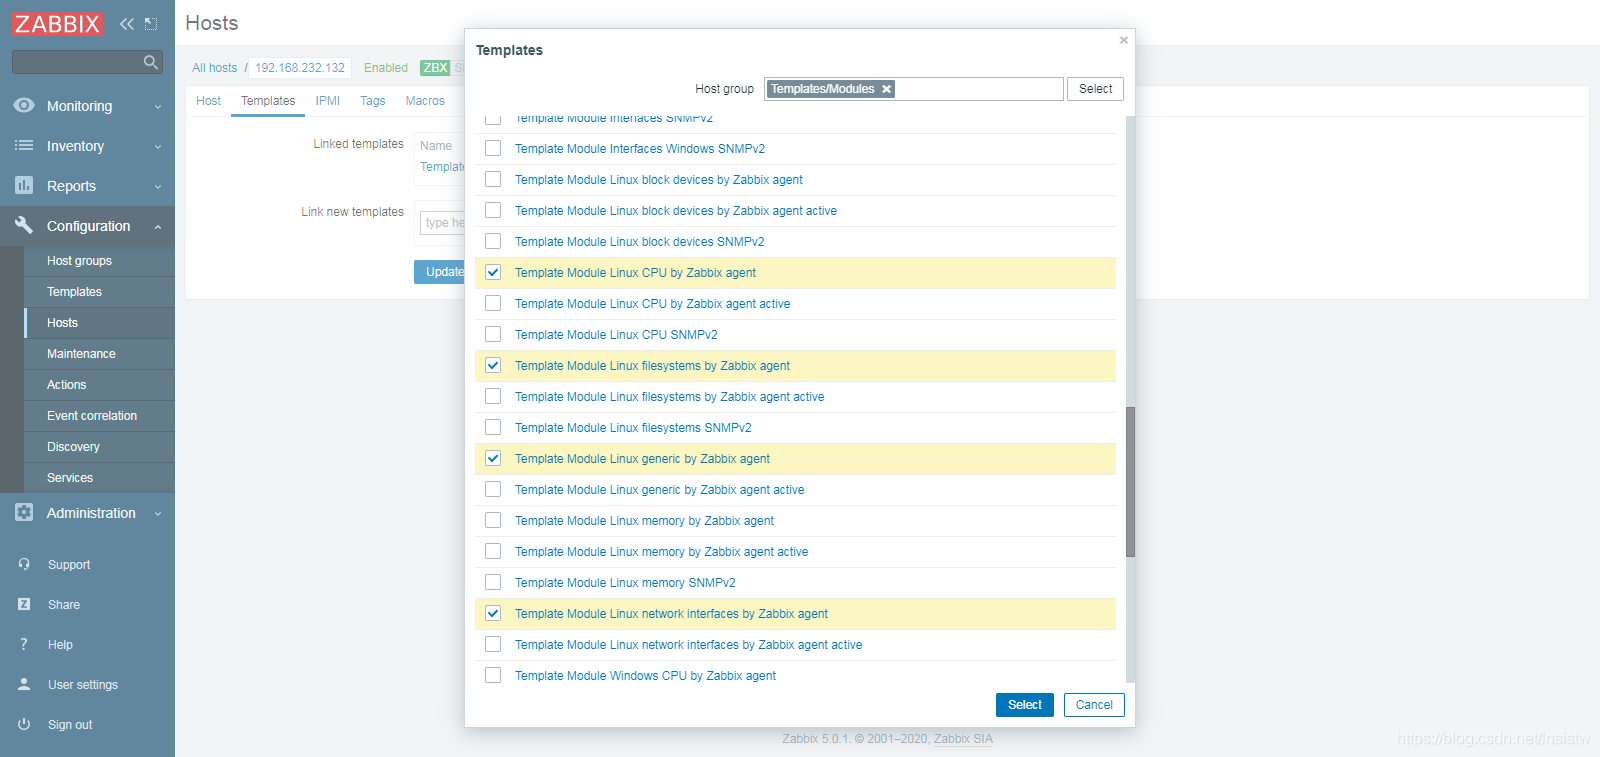Screen dimensions: 1600x757
Task: Switch to the Macros tab
Action: click(425, 101)
